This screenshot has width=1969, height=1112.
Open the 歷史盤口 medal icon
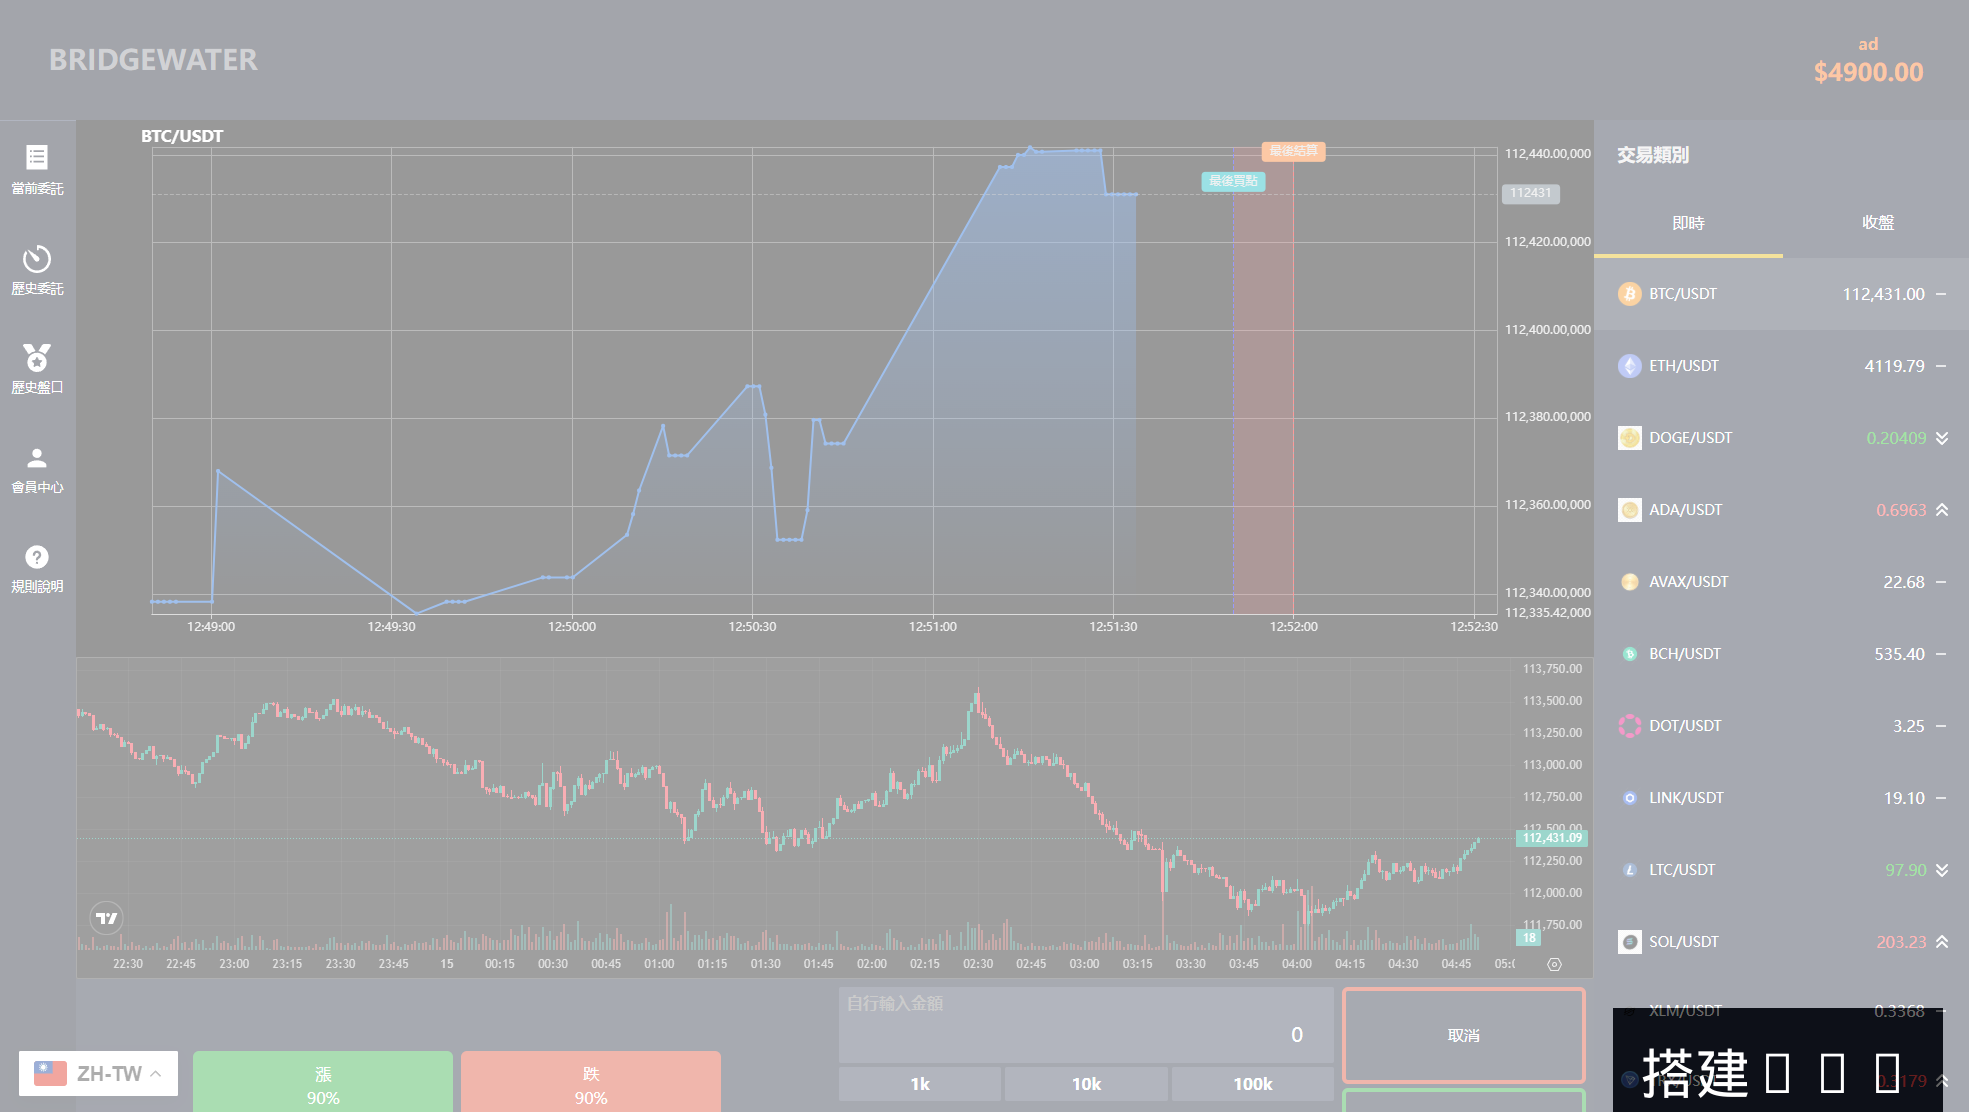coord(37,357)
